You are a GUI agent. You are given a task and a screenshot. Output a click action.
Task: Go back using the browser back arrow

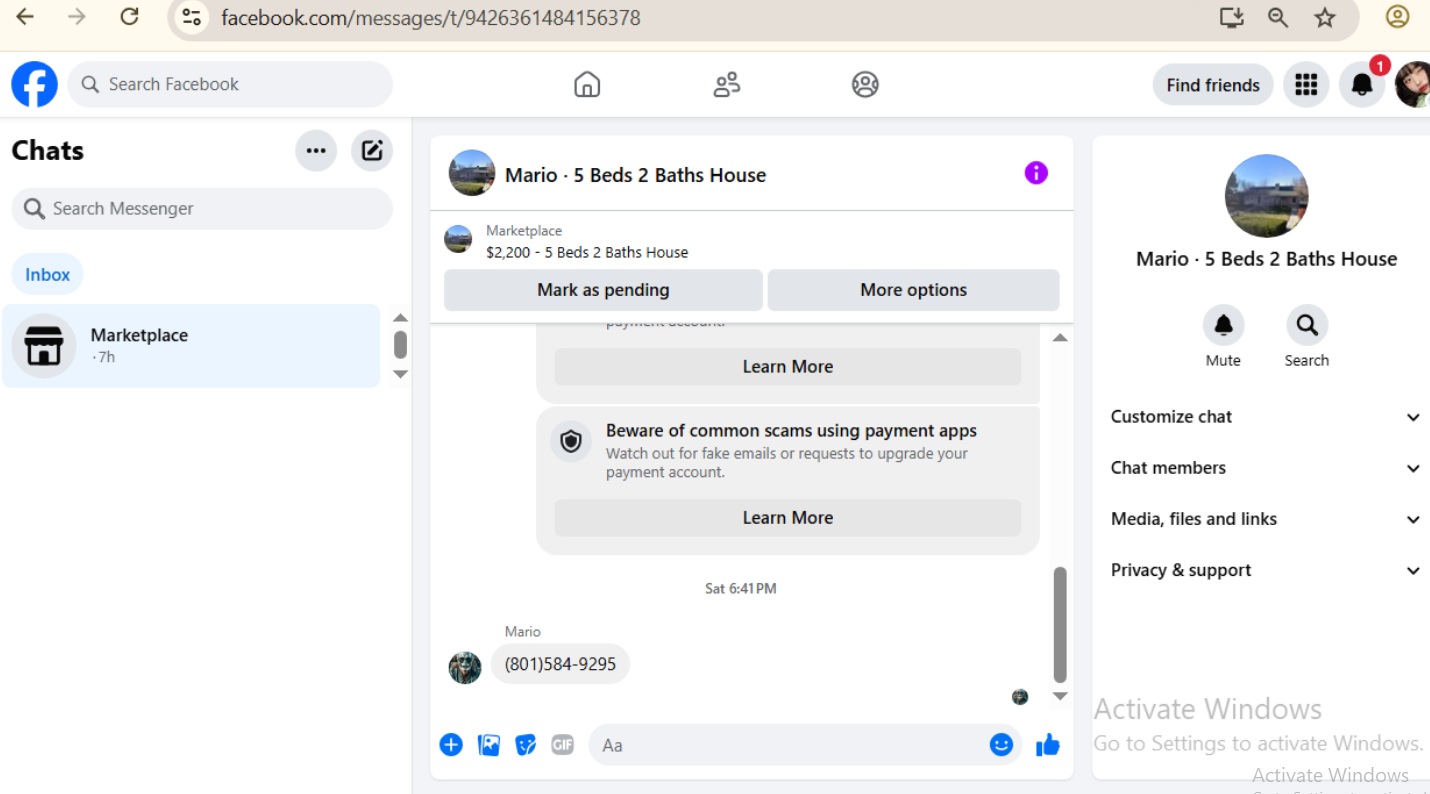[25, 17]
